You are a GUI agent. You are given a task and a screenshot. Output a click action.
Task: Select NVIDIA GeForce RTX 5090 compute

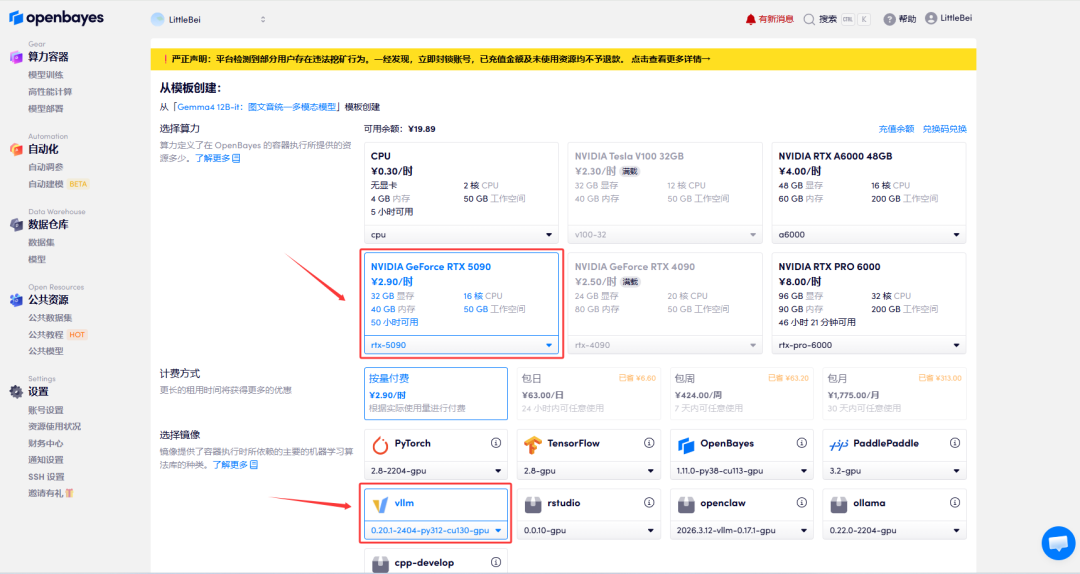click(x=461, y=303)
